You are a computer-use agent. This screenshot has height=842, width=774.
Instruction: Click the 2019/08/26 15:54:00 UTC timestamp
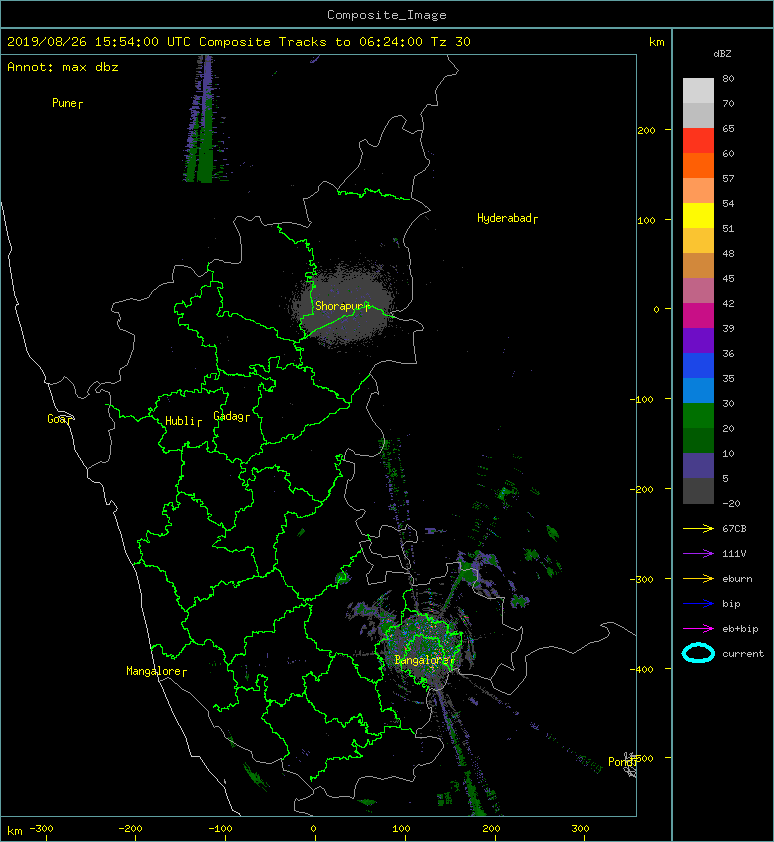click(99, 42)
